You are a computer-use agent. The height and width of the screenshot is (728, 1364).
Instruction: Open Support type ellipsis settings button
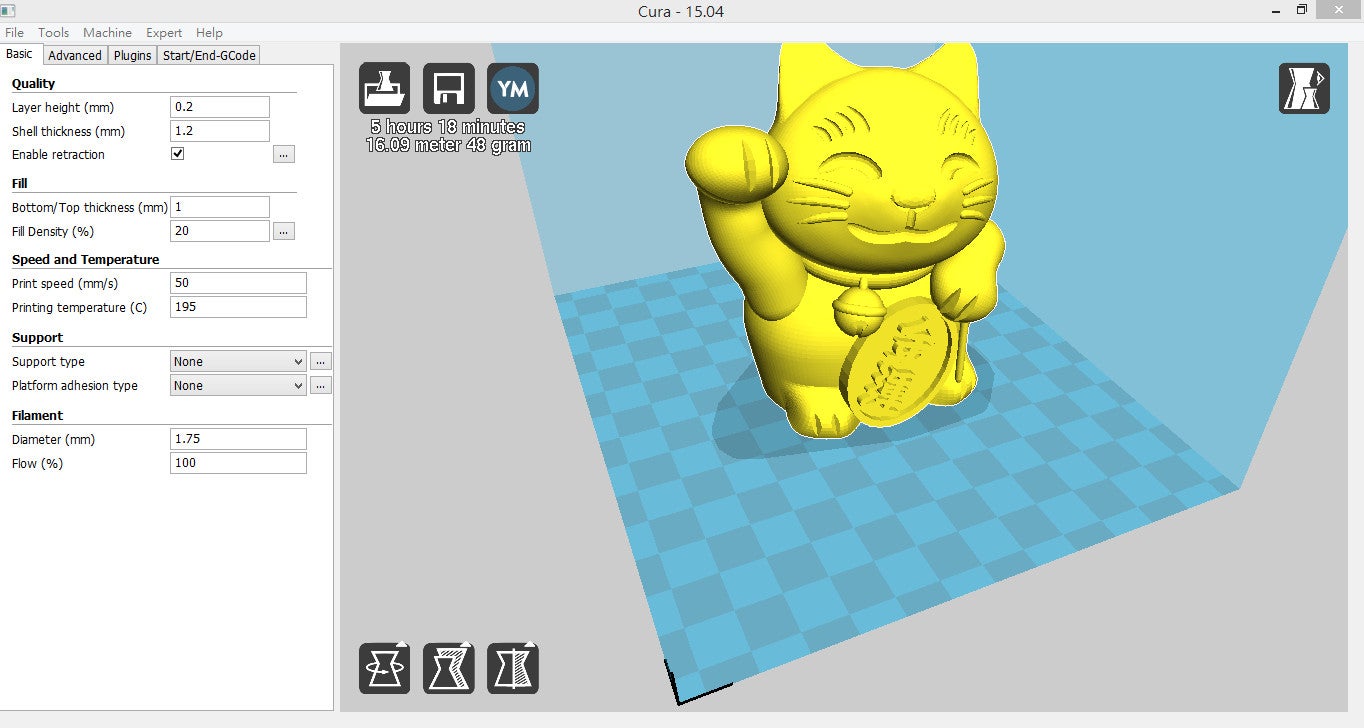pos(321,361)
